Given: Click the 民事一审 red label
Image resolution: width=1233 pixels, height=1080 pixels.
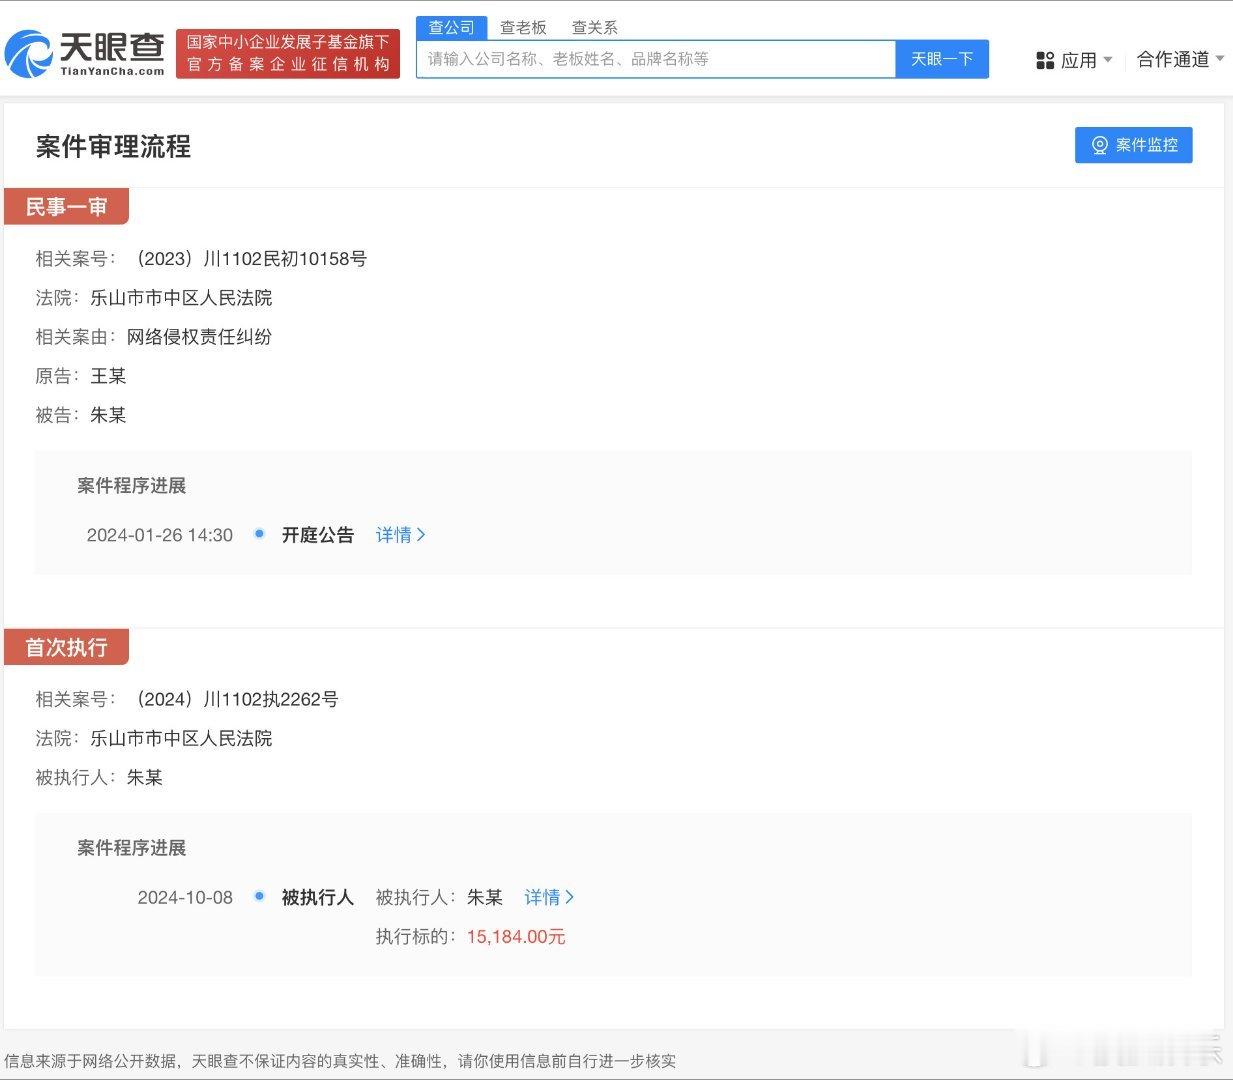Looking at the screenshot, I should tap(66, 206).
